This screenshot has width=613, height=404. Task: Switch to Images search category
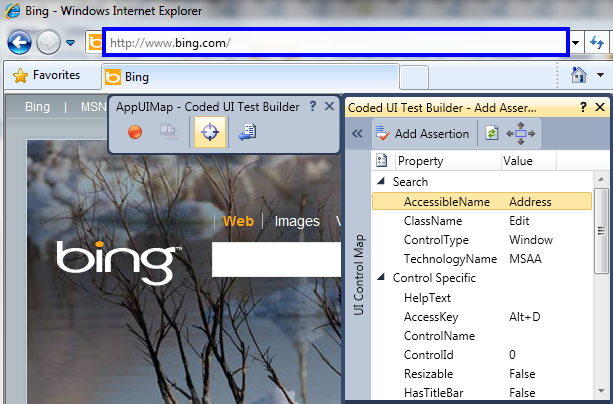coord(297,221)
